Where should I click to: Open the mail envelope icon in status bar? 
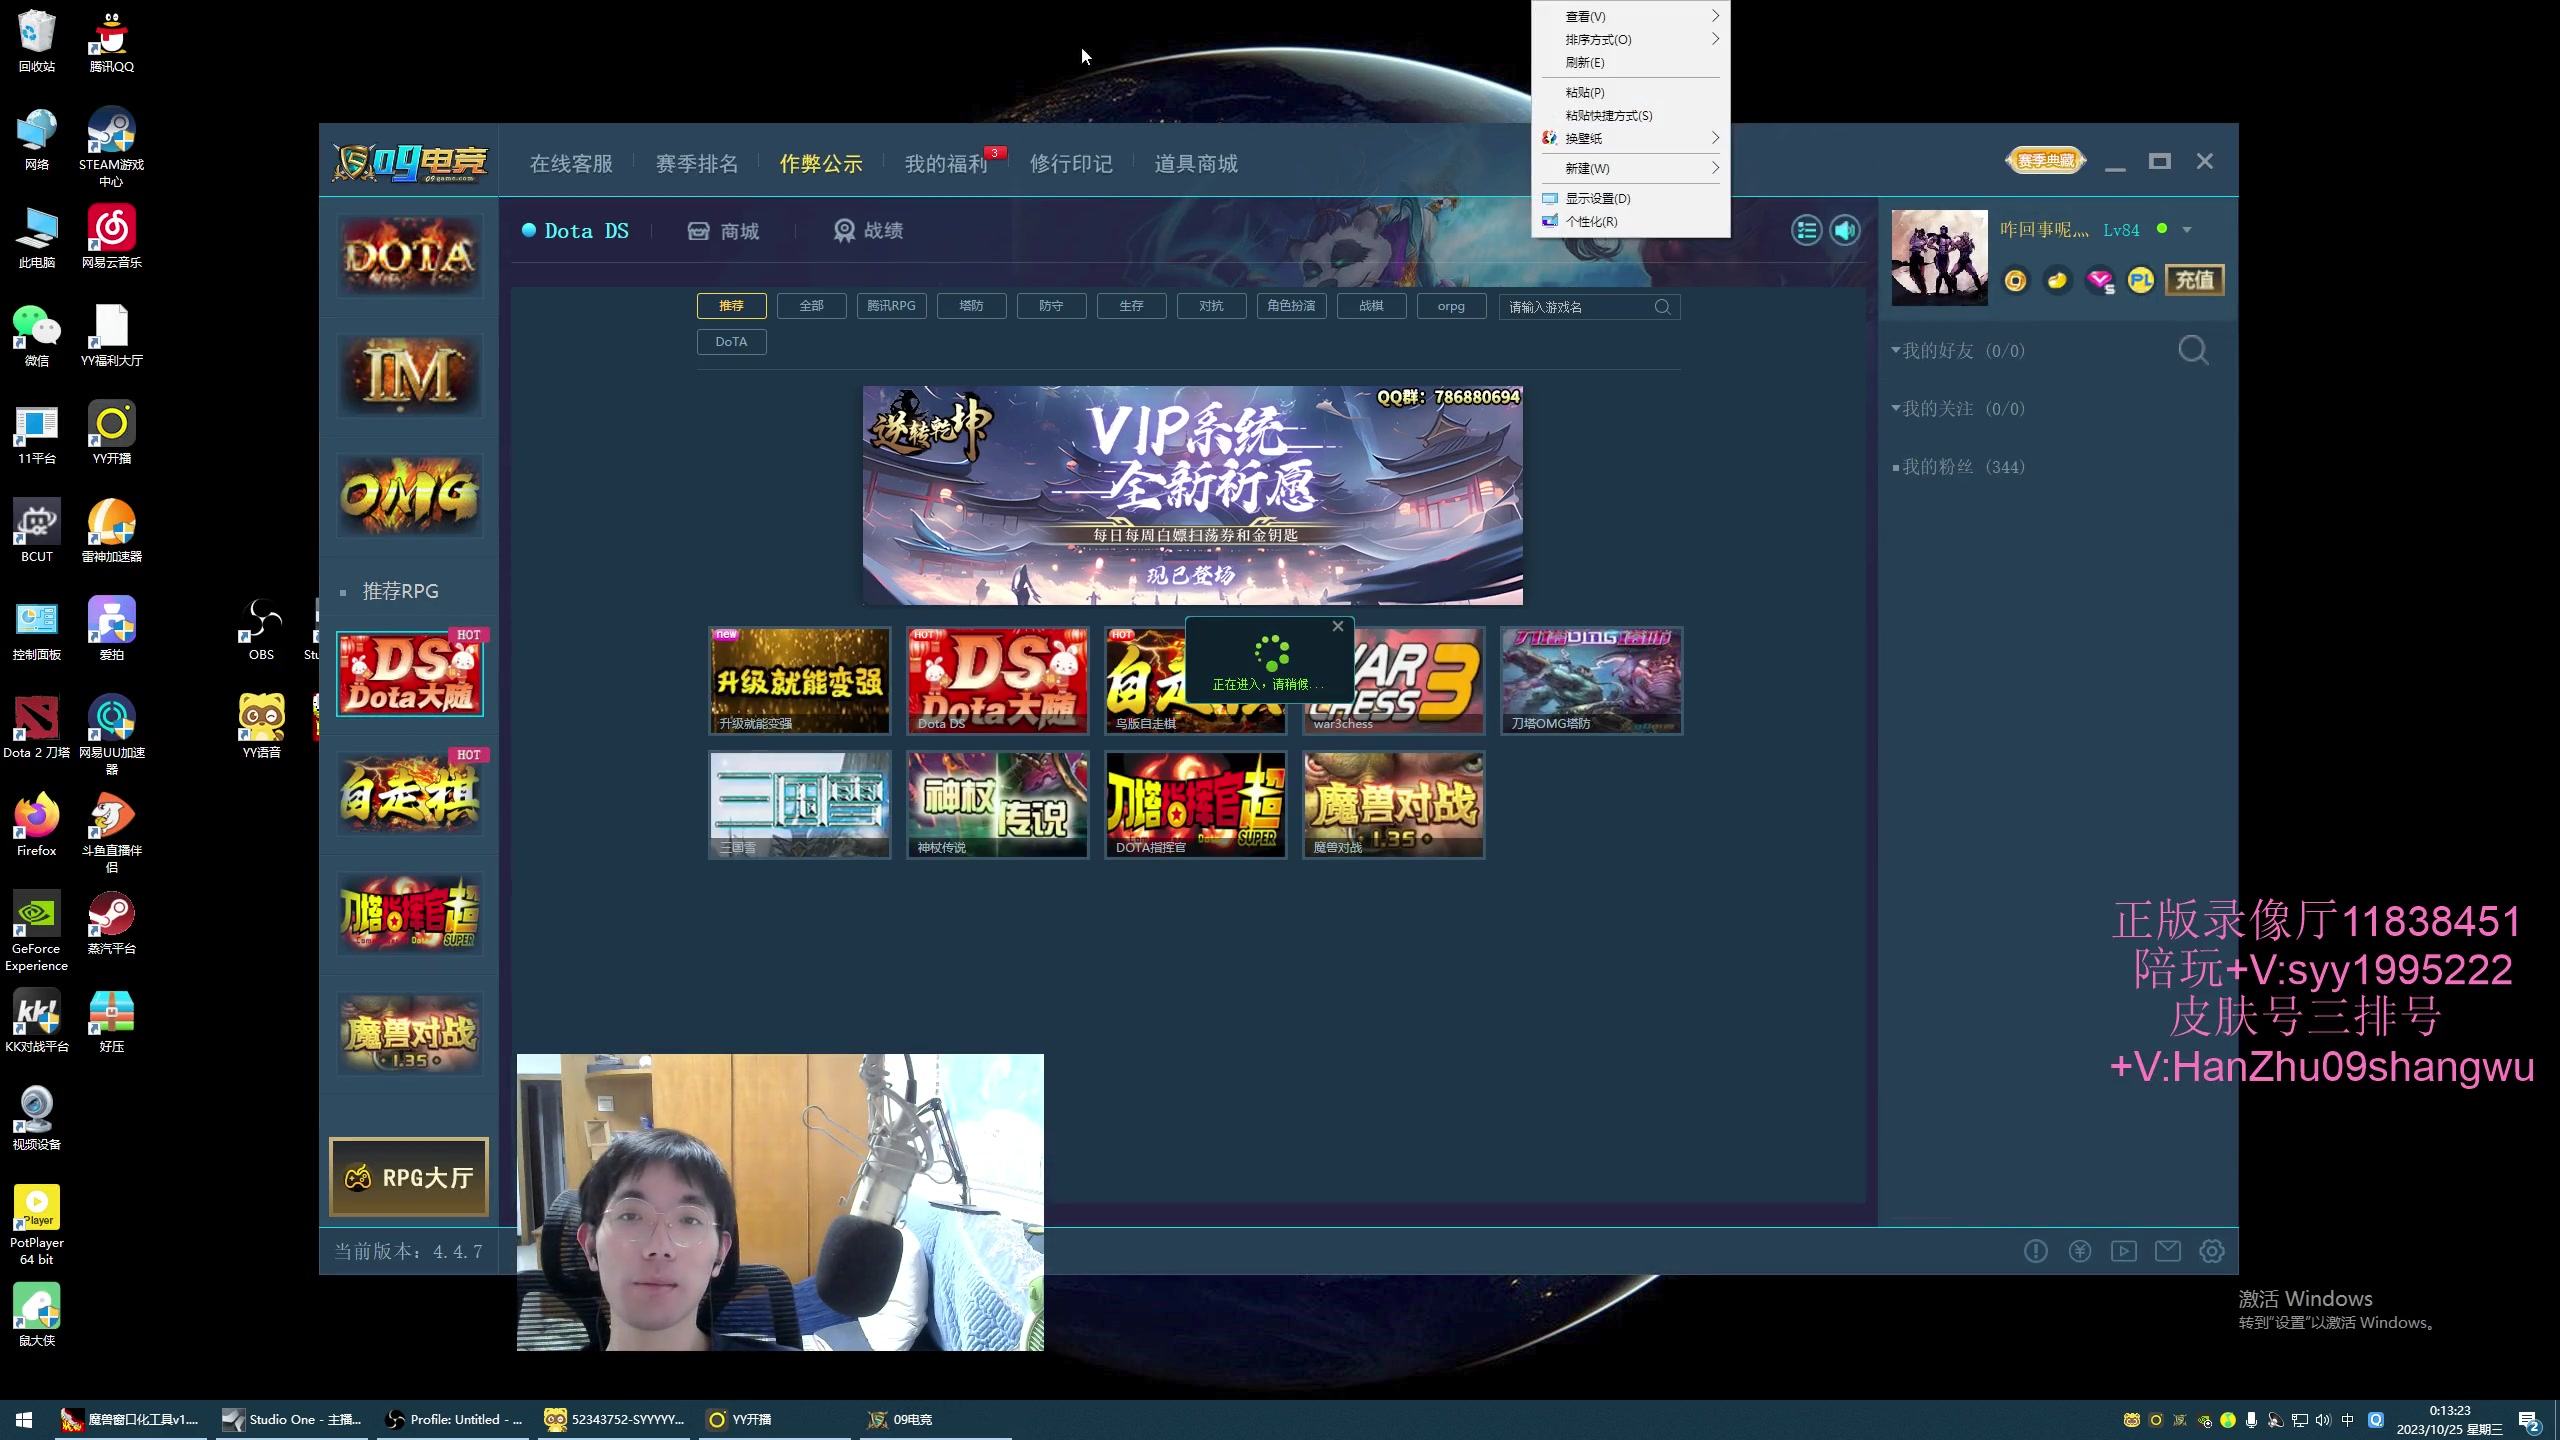(x=2167, y=1251)
